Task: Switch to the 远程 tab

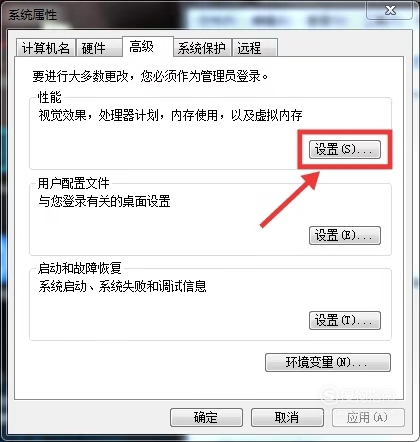Action: click(255, 48)
